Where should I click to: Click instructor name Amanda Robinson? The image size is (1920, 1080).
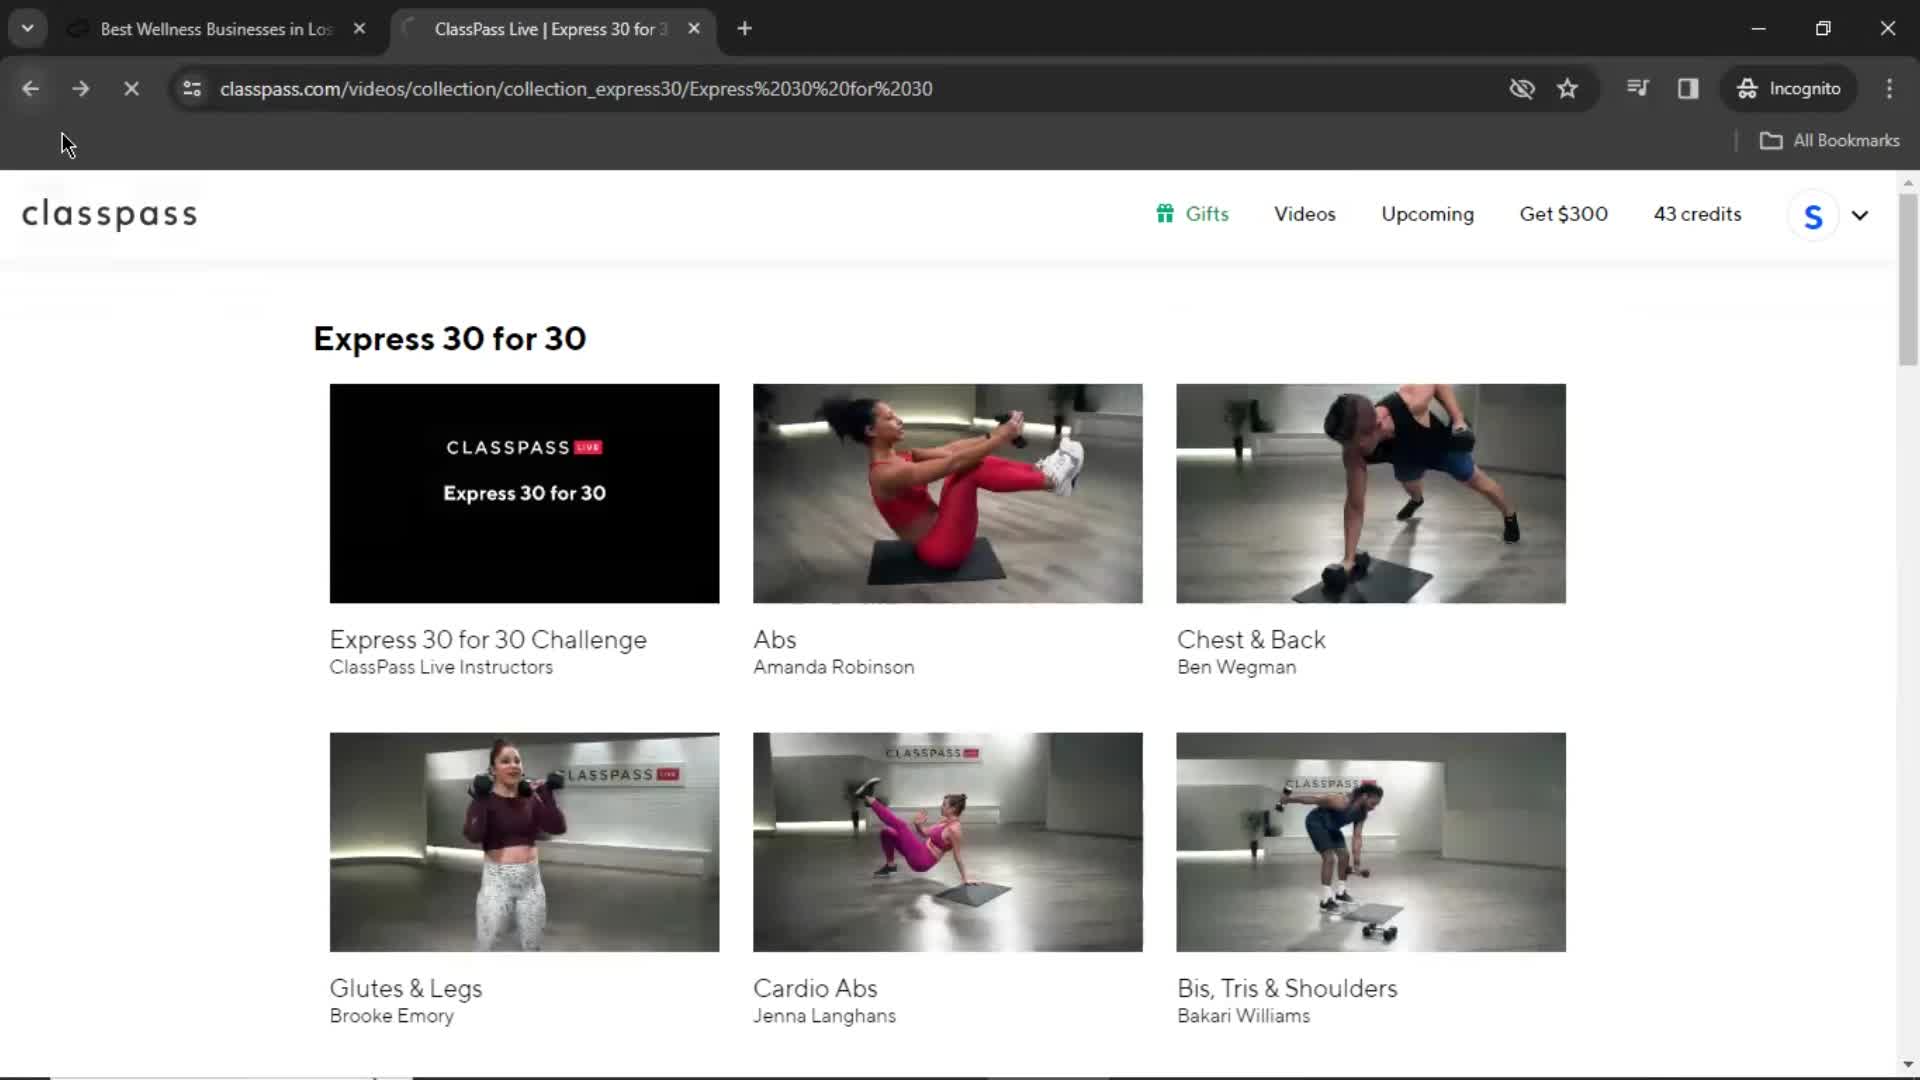click(x=833, y=667)
